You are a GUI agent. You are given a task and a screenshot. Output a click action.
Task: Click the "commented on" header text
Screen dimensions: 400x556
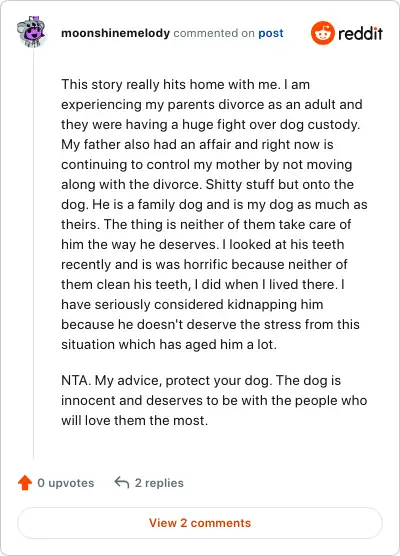point(214,33)
